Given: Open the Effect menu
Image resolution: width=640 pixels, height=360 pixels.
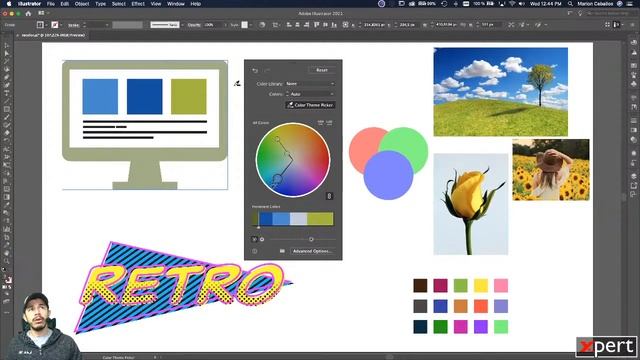Looking at the screenshot, I should point(138,4).
